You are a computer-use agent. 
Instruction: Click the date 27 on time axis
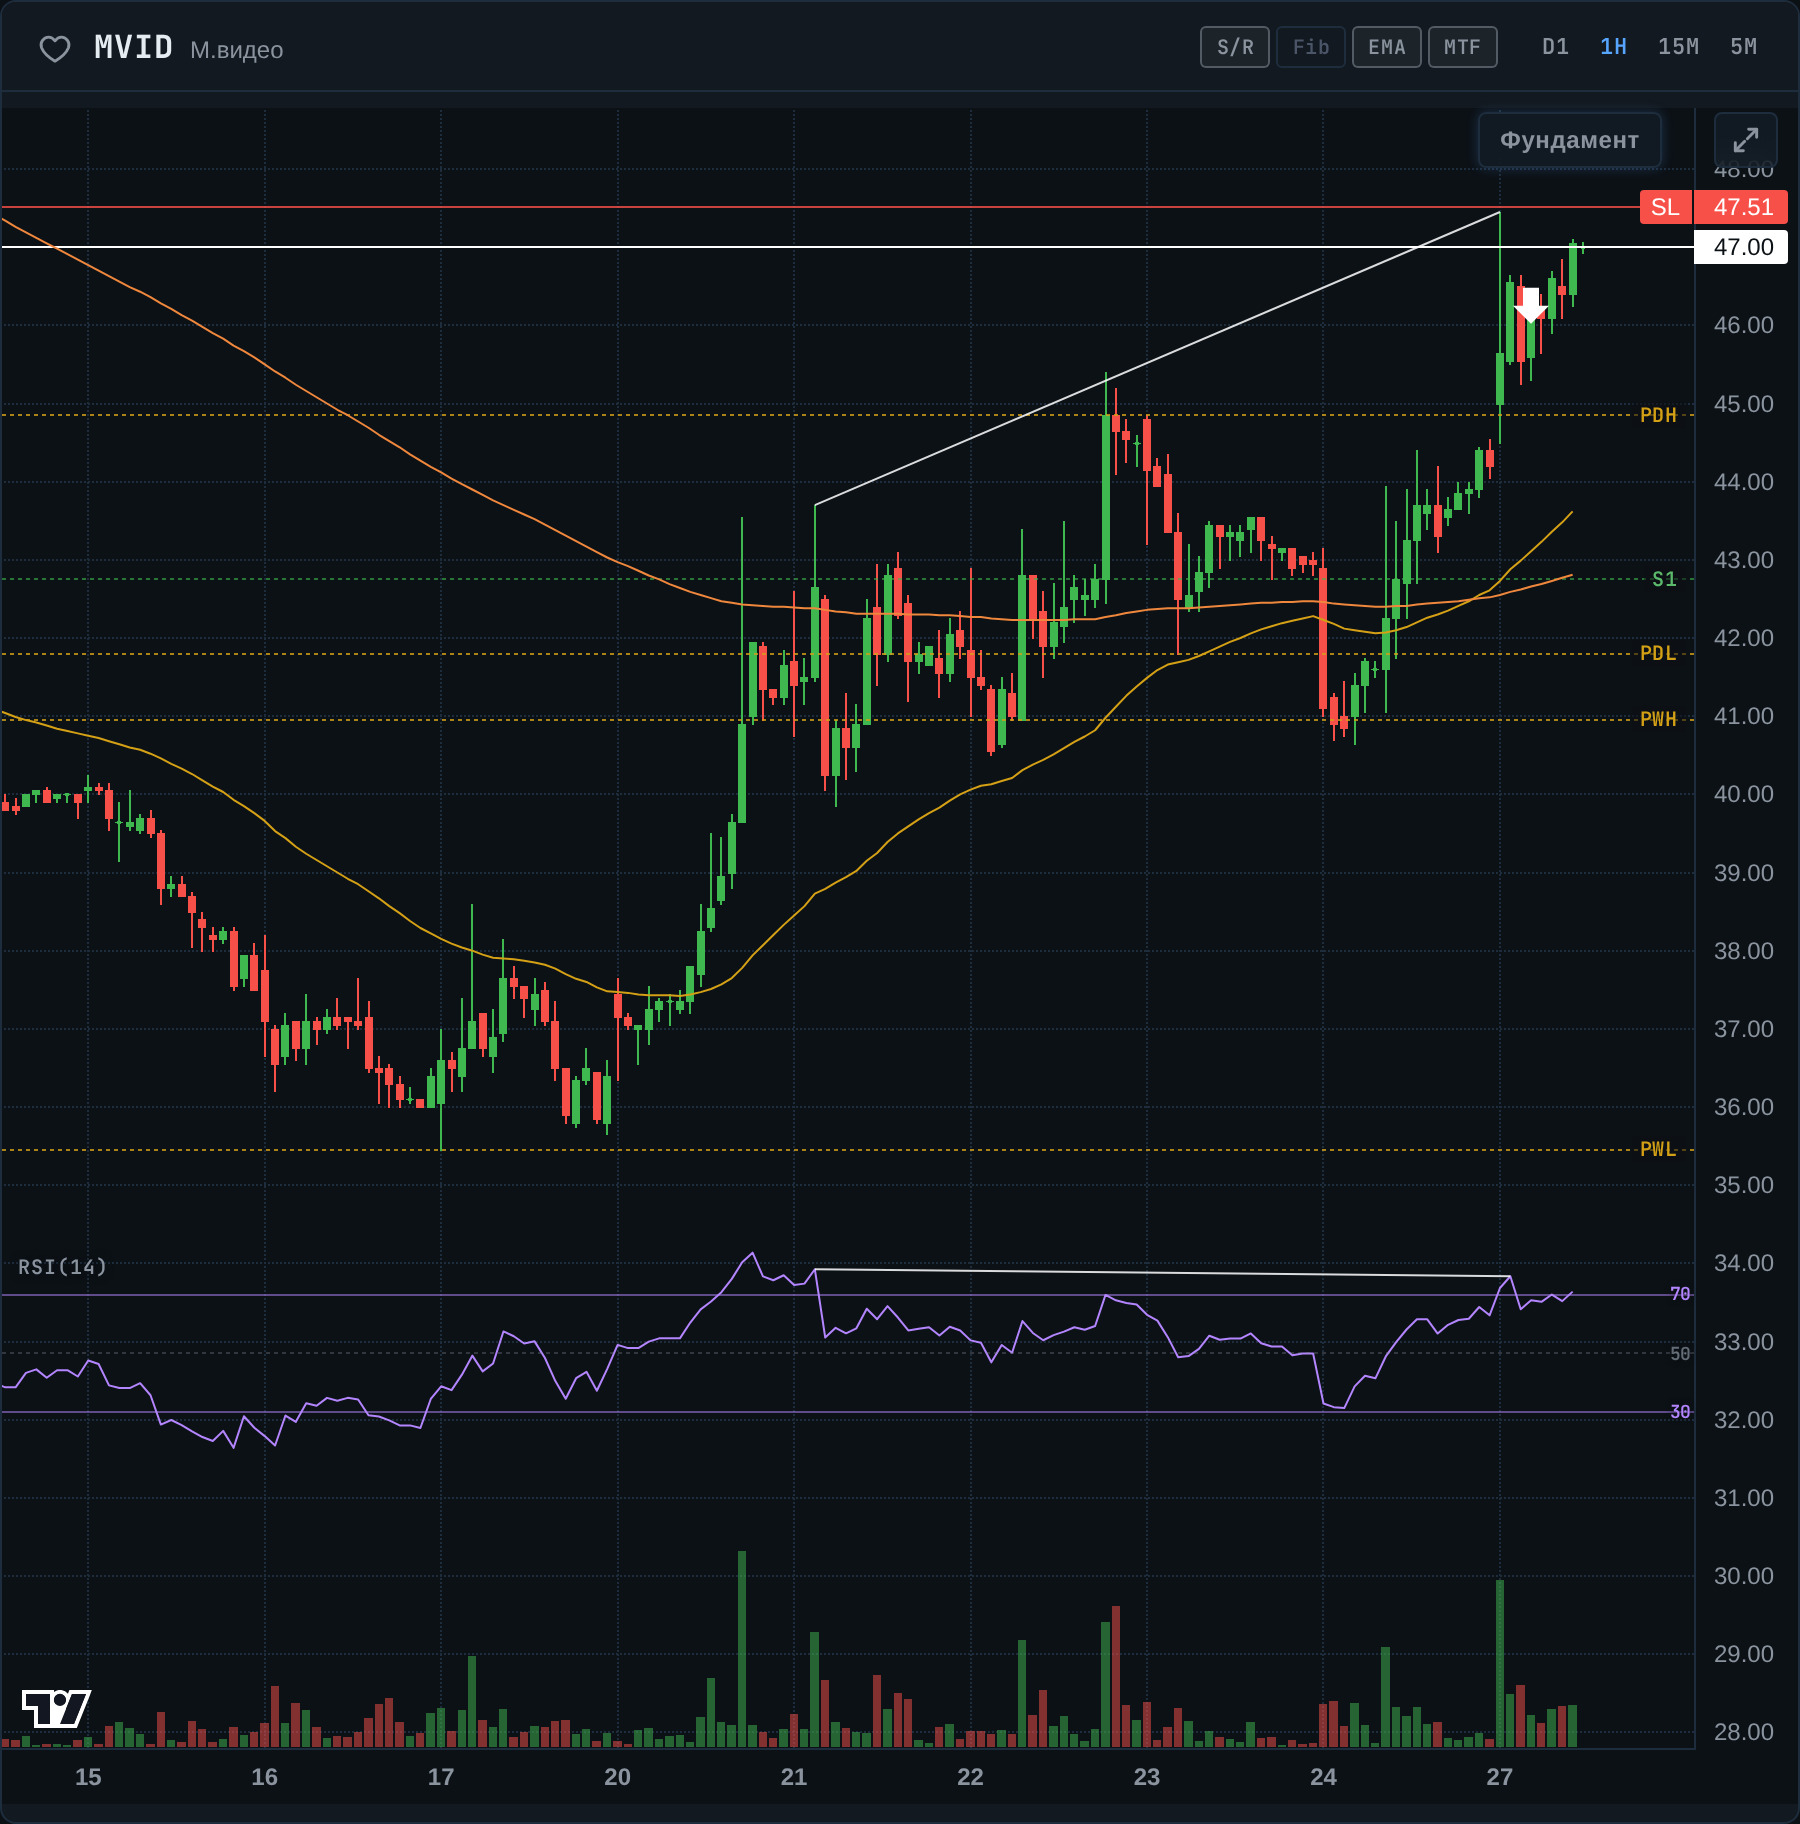pos(1500,1777)
